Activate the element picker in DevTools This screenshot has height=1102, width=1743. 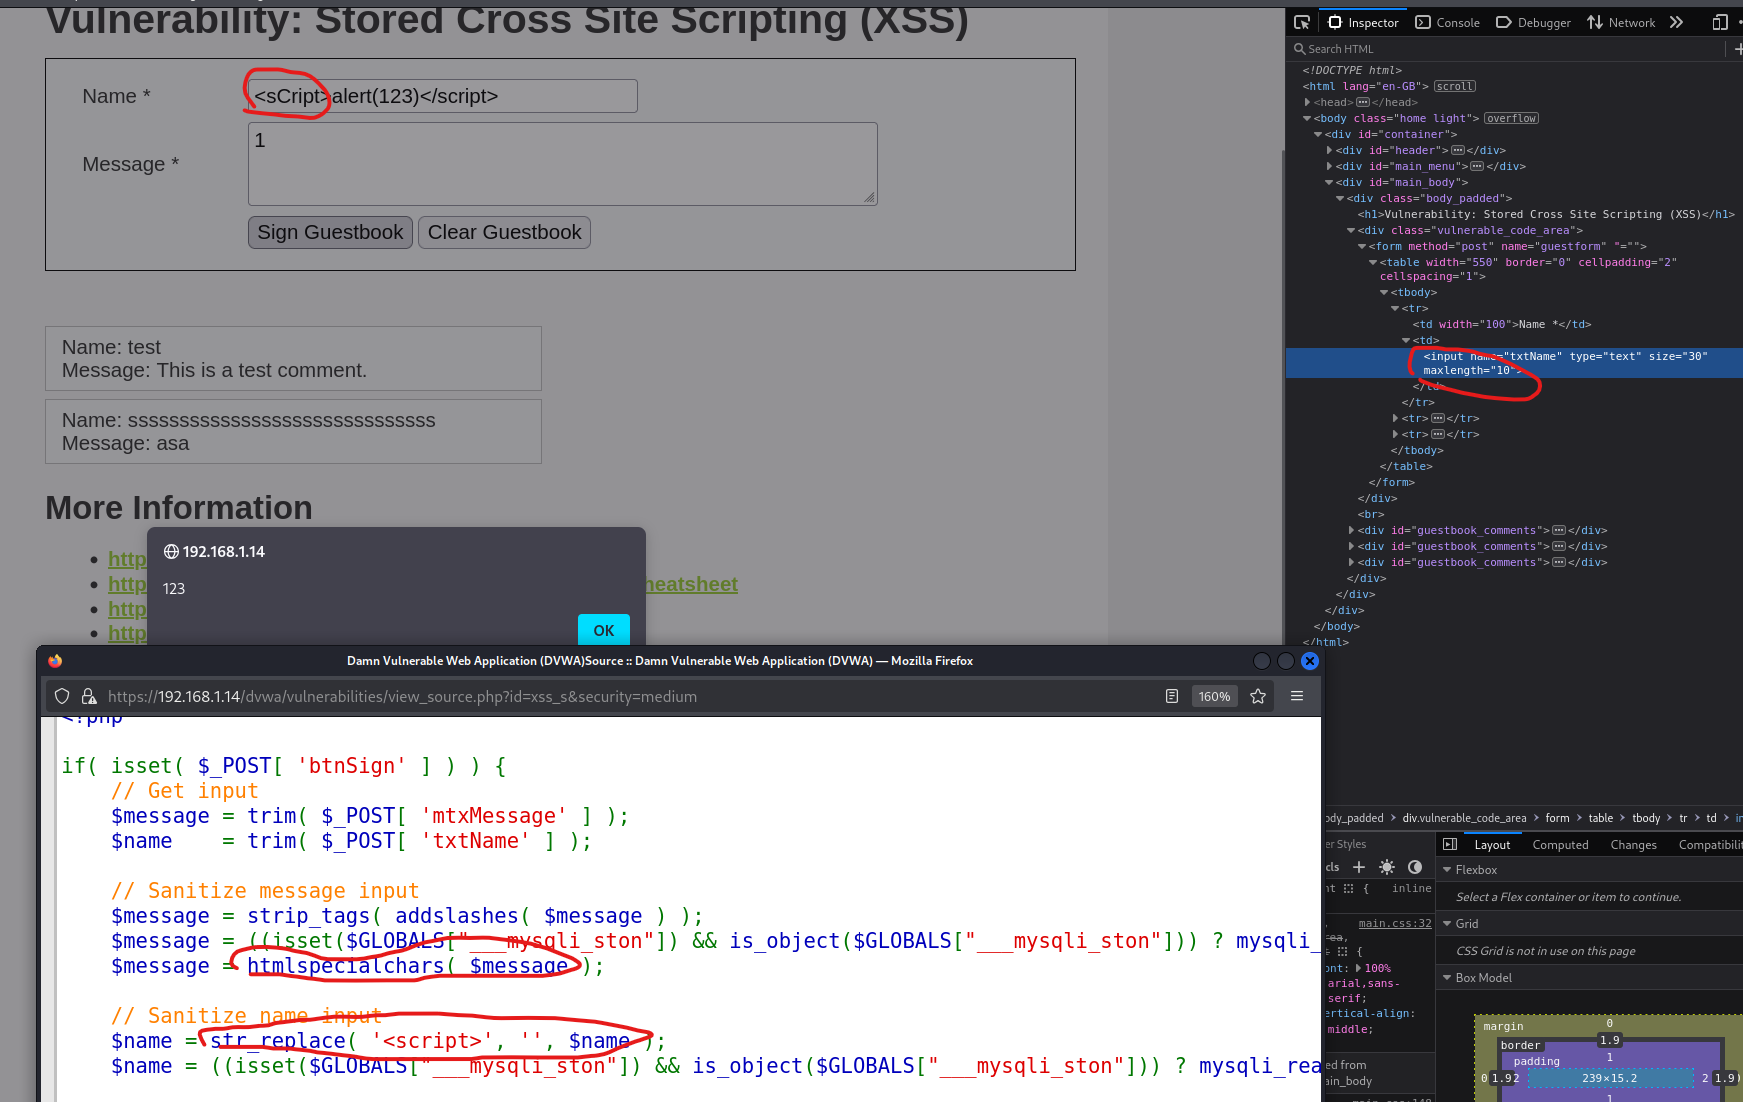(1301, 22)
